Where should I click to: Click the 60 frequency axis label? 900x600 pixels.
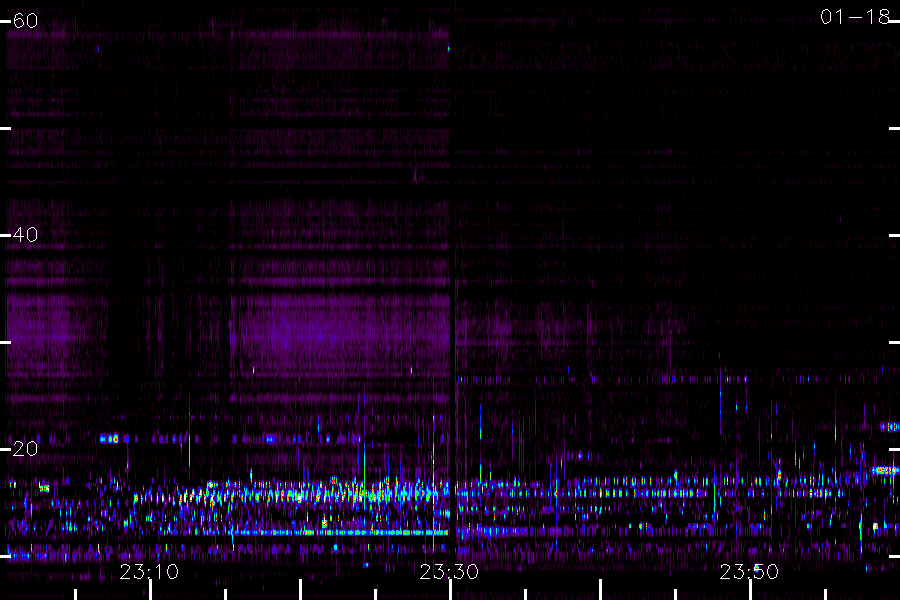[x=25, y=21]
